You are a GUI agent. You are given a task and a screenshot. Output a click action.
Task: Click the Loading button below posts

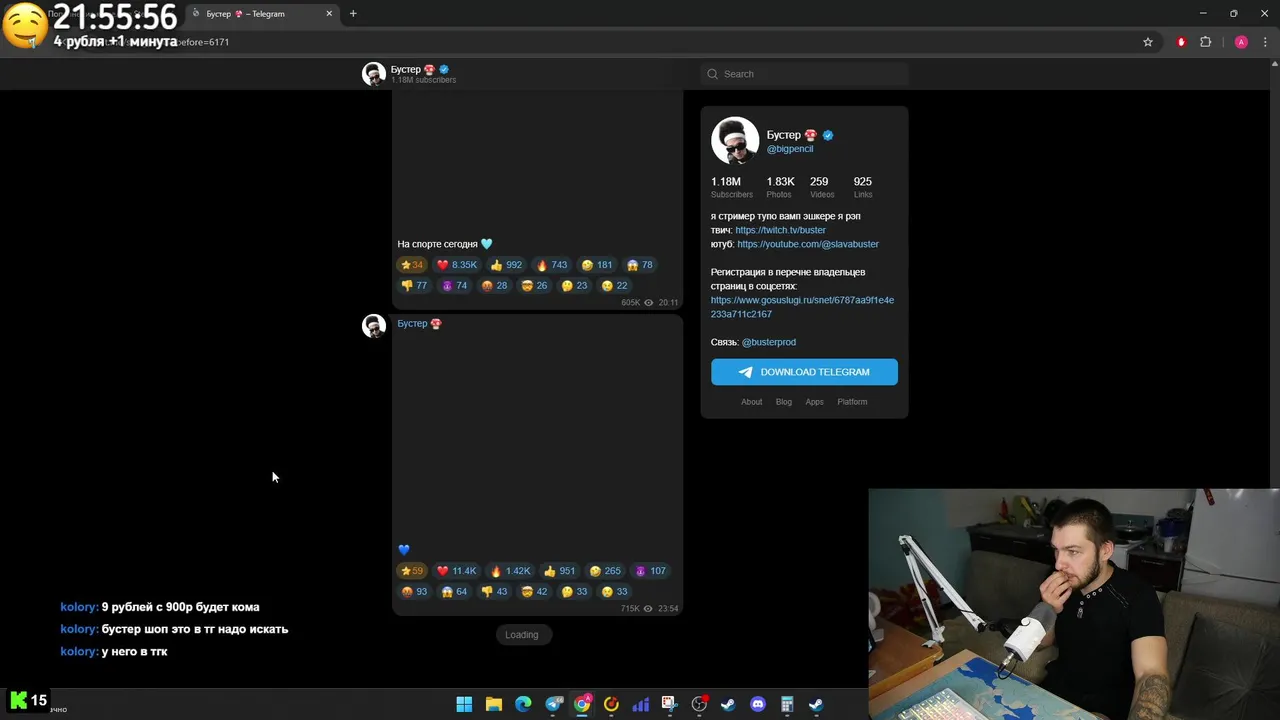[521, 635]
